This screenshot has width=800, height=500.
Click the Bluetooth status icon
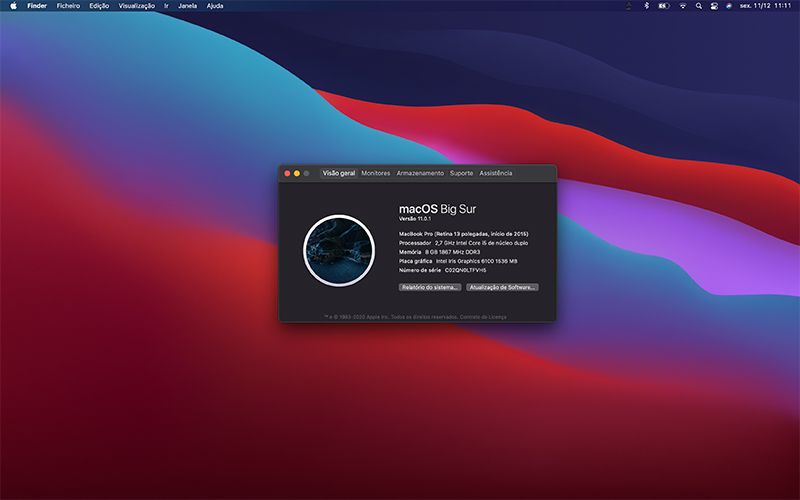point(646,6)
